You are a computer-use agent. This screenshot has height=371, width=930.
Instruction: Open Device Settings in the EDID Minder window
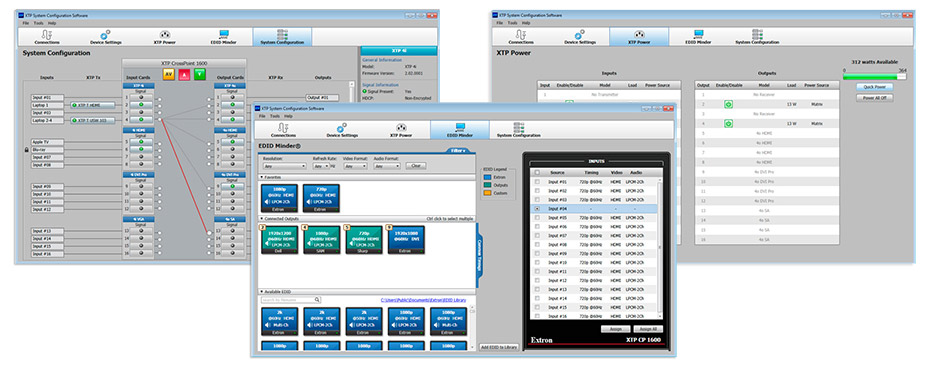click(x=342, y=130)
